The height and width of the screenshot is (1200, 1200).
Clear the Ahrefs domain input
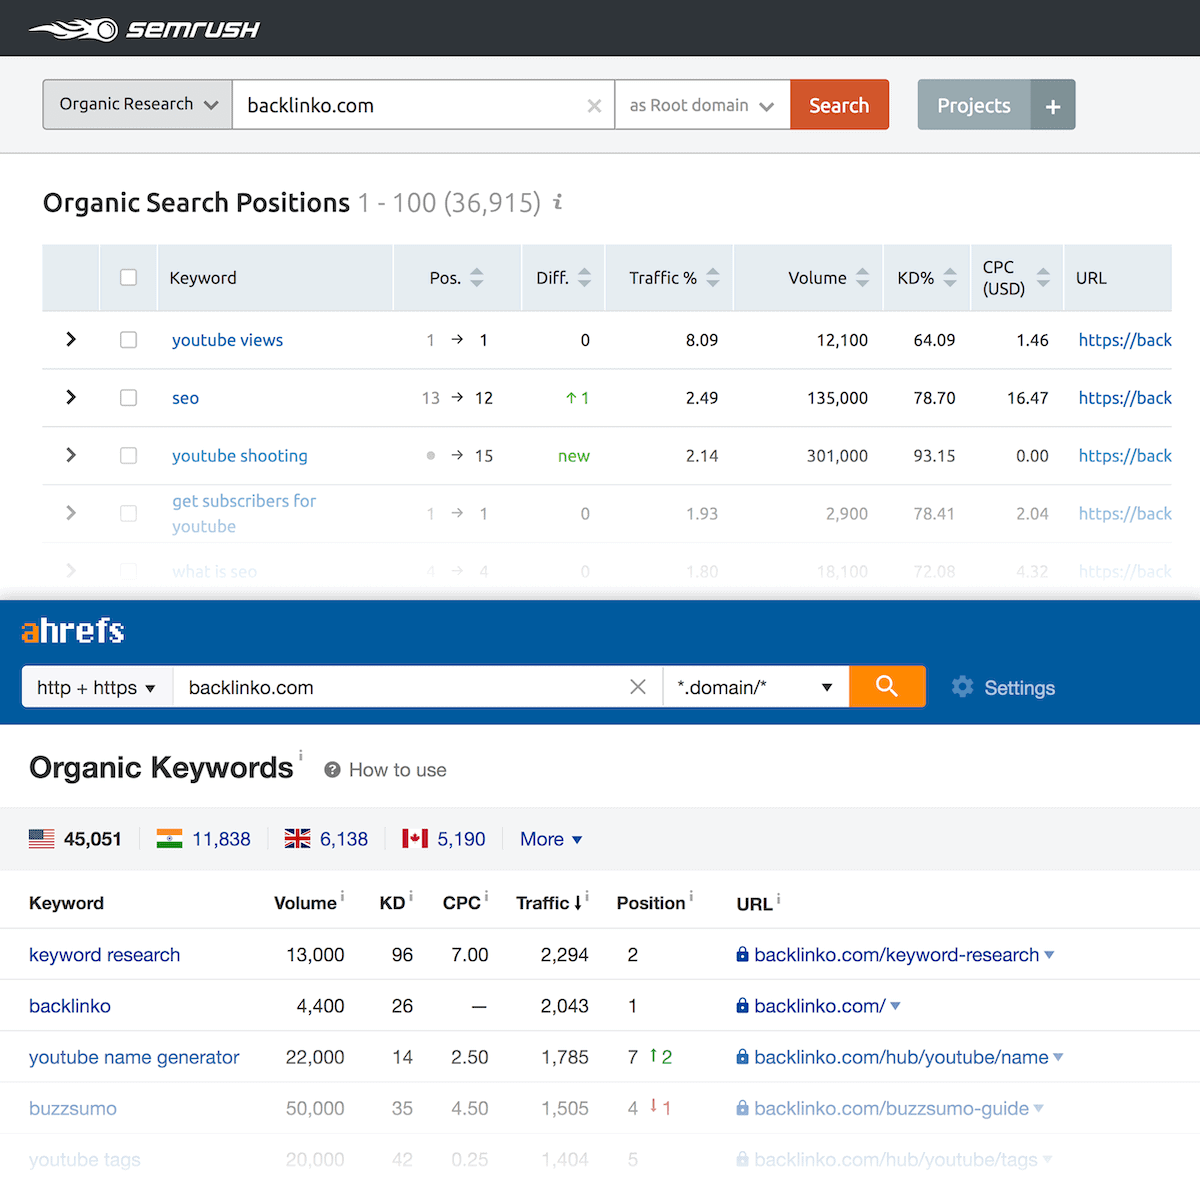point(638,687)
